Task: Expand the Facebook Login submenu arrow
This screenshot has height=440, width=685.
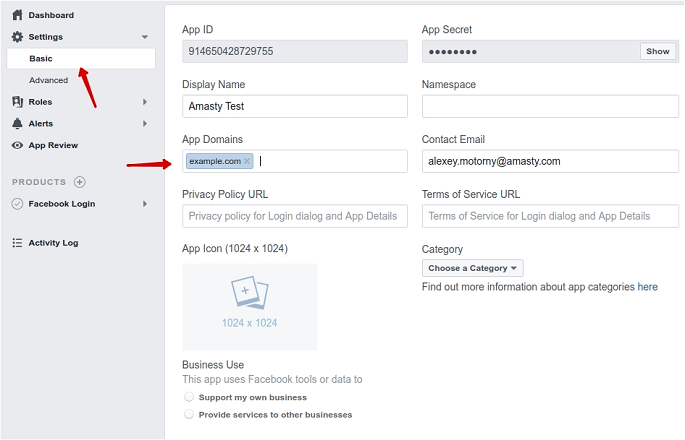Action: (x=145, y=204)
